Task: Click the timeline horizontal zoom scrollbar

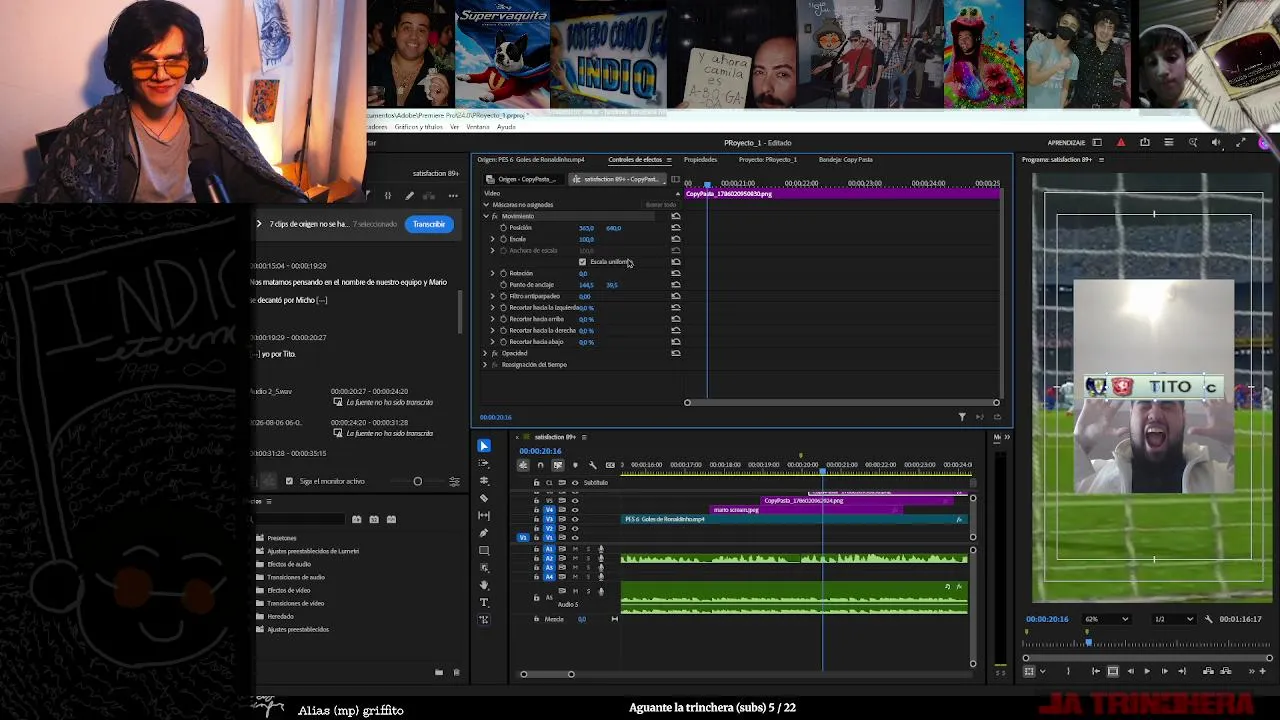Action: pos(547,674)
